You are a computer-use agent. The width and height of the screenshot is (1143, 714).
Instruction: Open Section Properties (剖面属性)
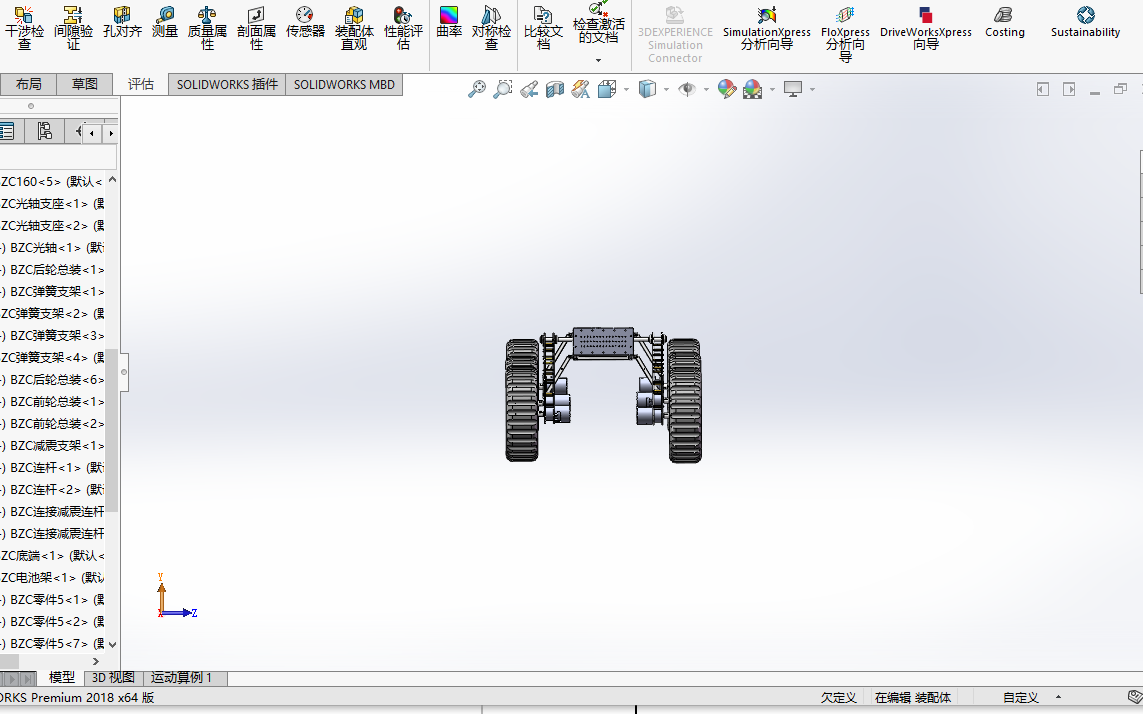coord(256,28)
